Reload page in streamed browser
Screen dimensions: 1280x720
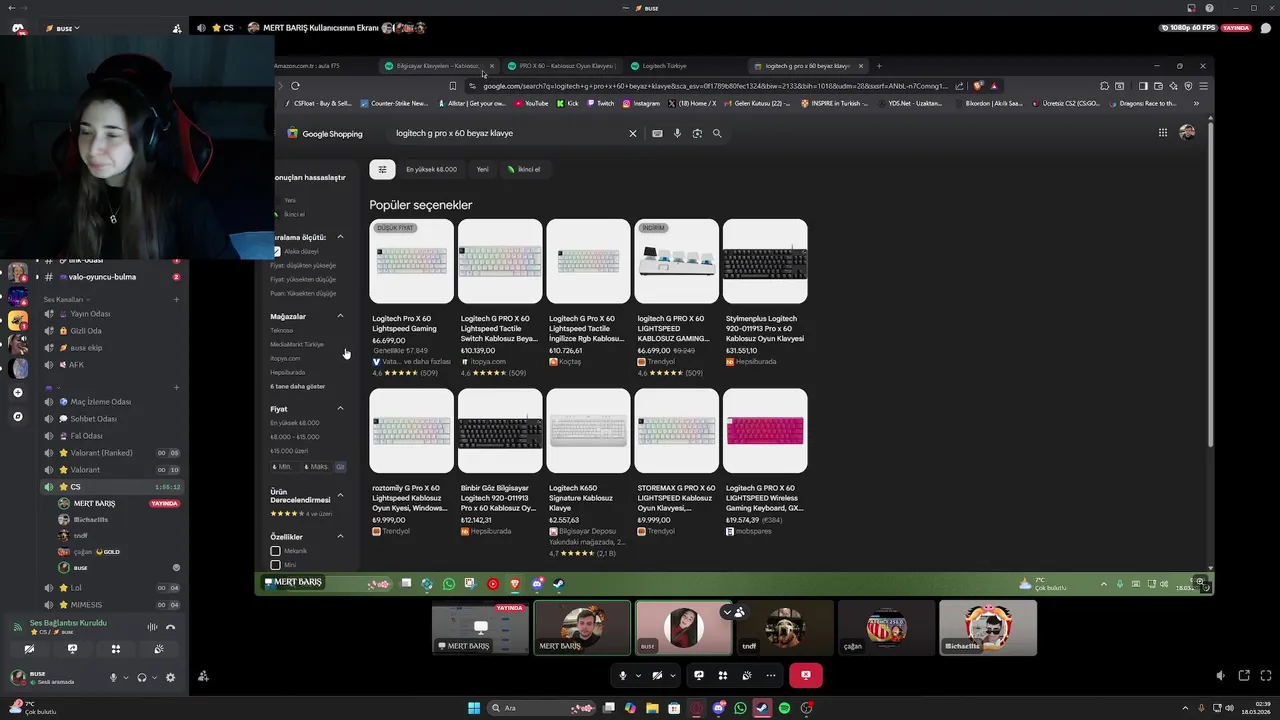[x=295, y=86]
